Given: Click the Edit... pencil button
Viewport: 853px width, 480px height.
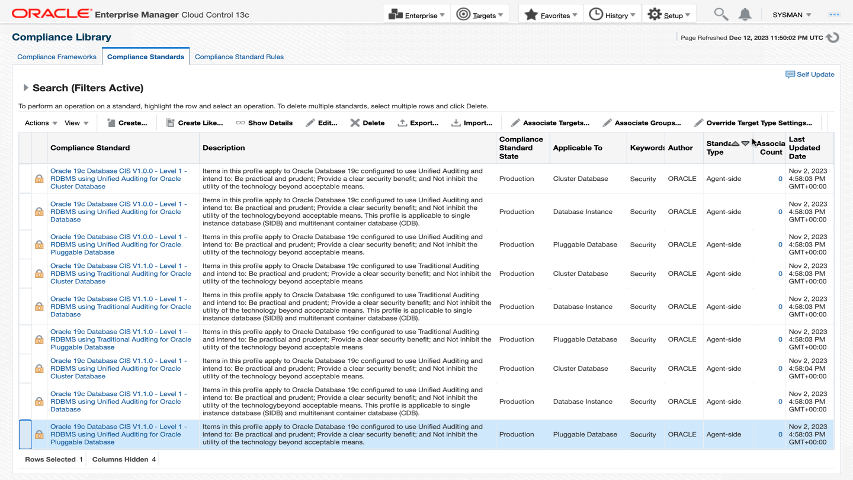Looking at the screenshot, I should pyautogui.click(x=322, y=123).
